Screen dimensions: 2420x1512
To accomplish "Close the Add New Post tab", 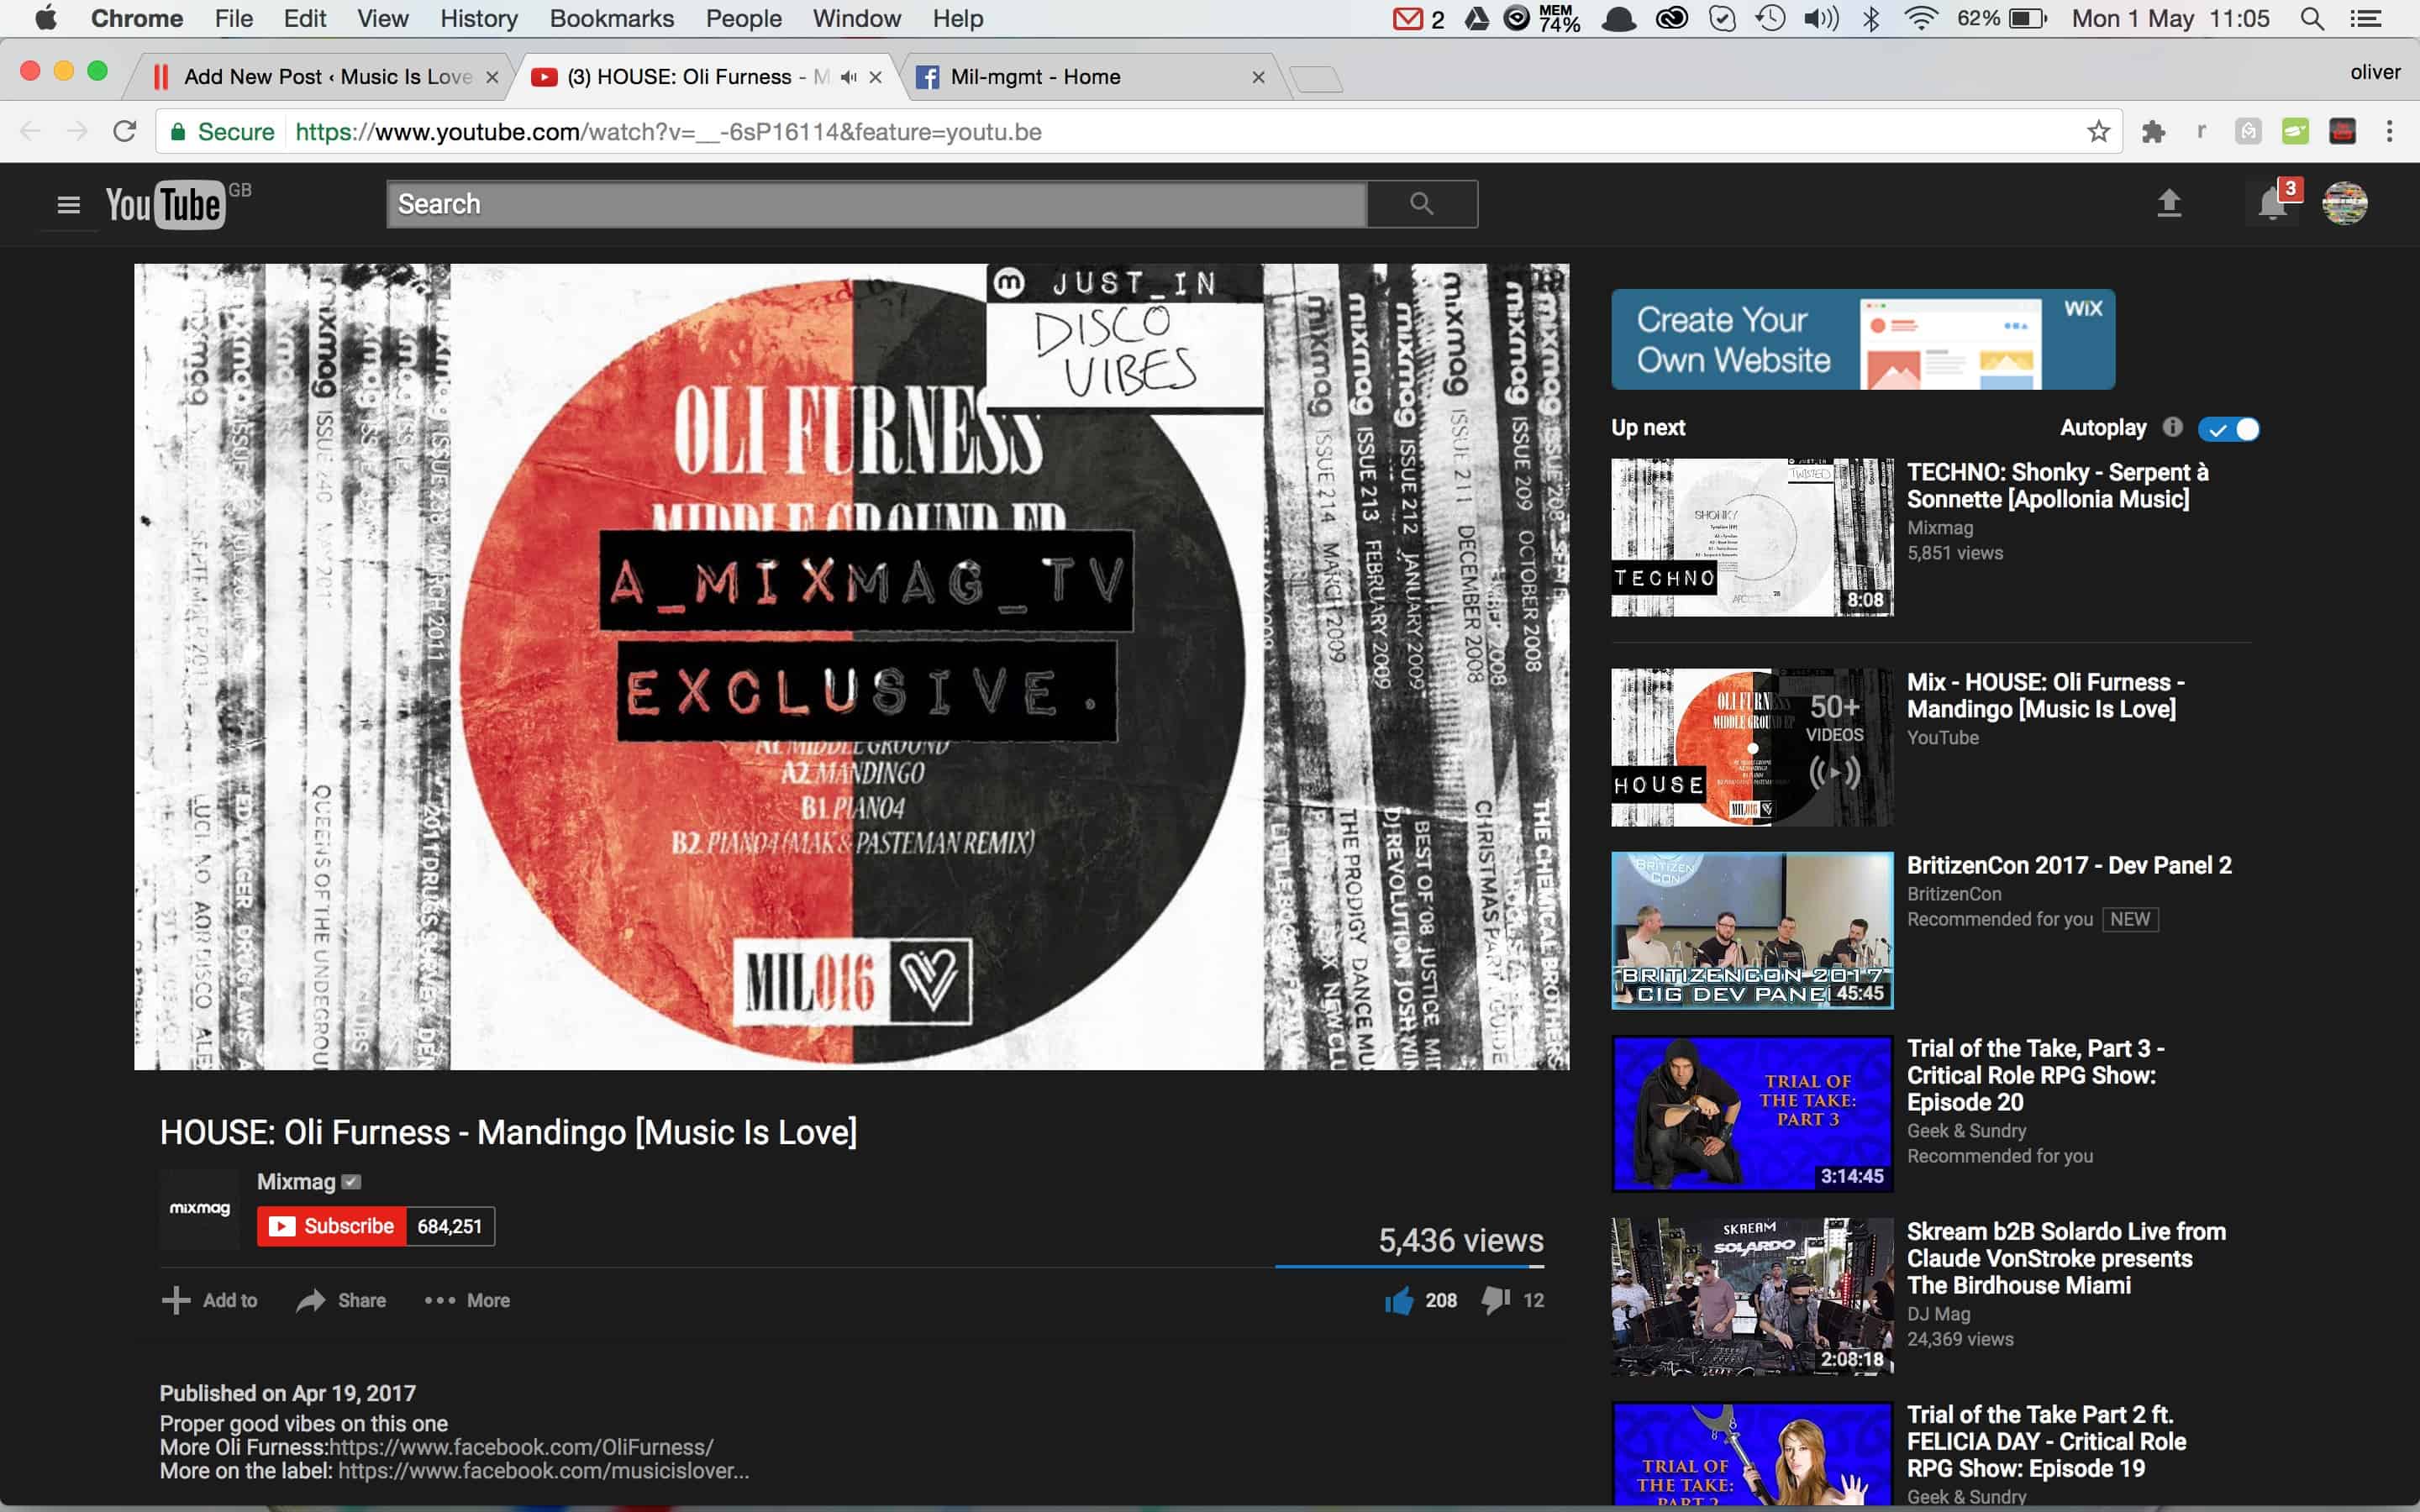I will 492,77.
